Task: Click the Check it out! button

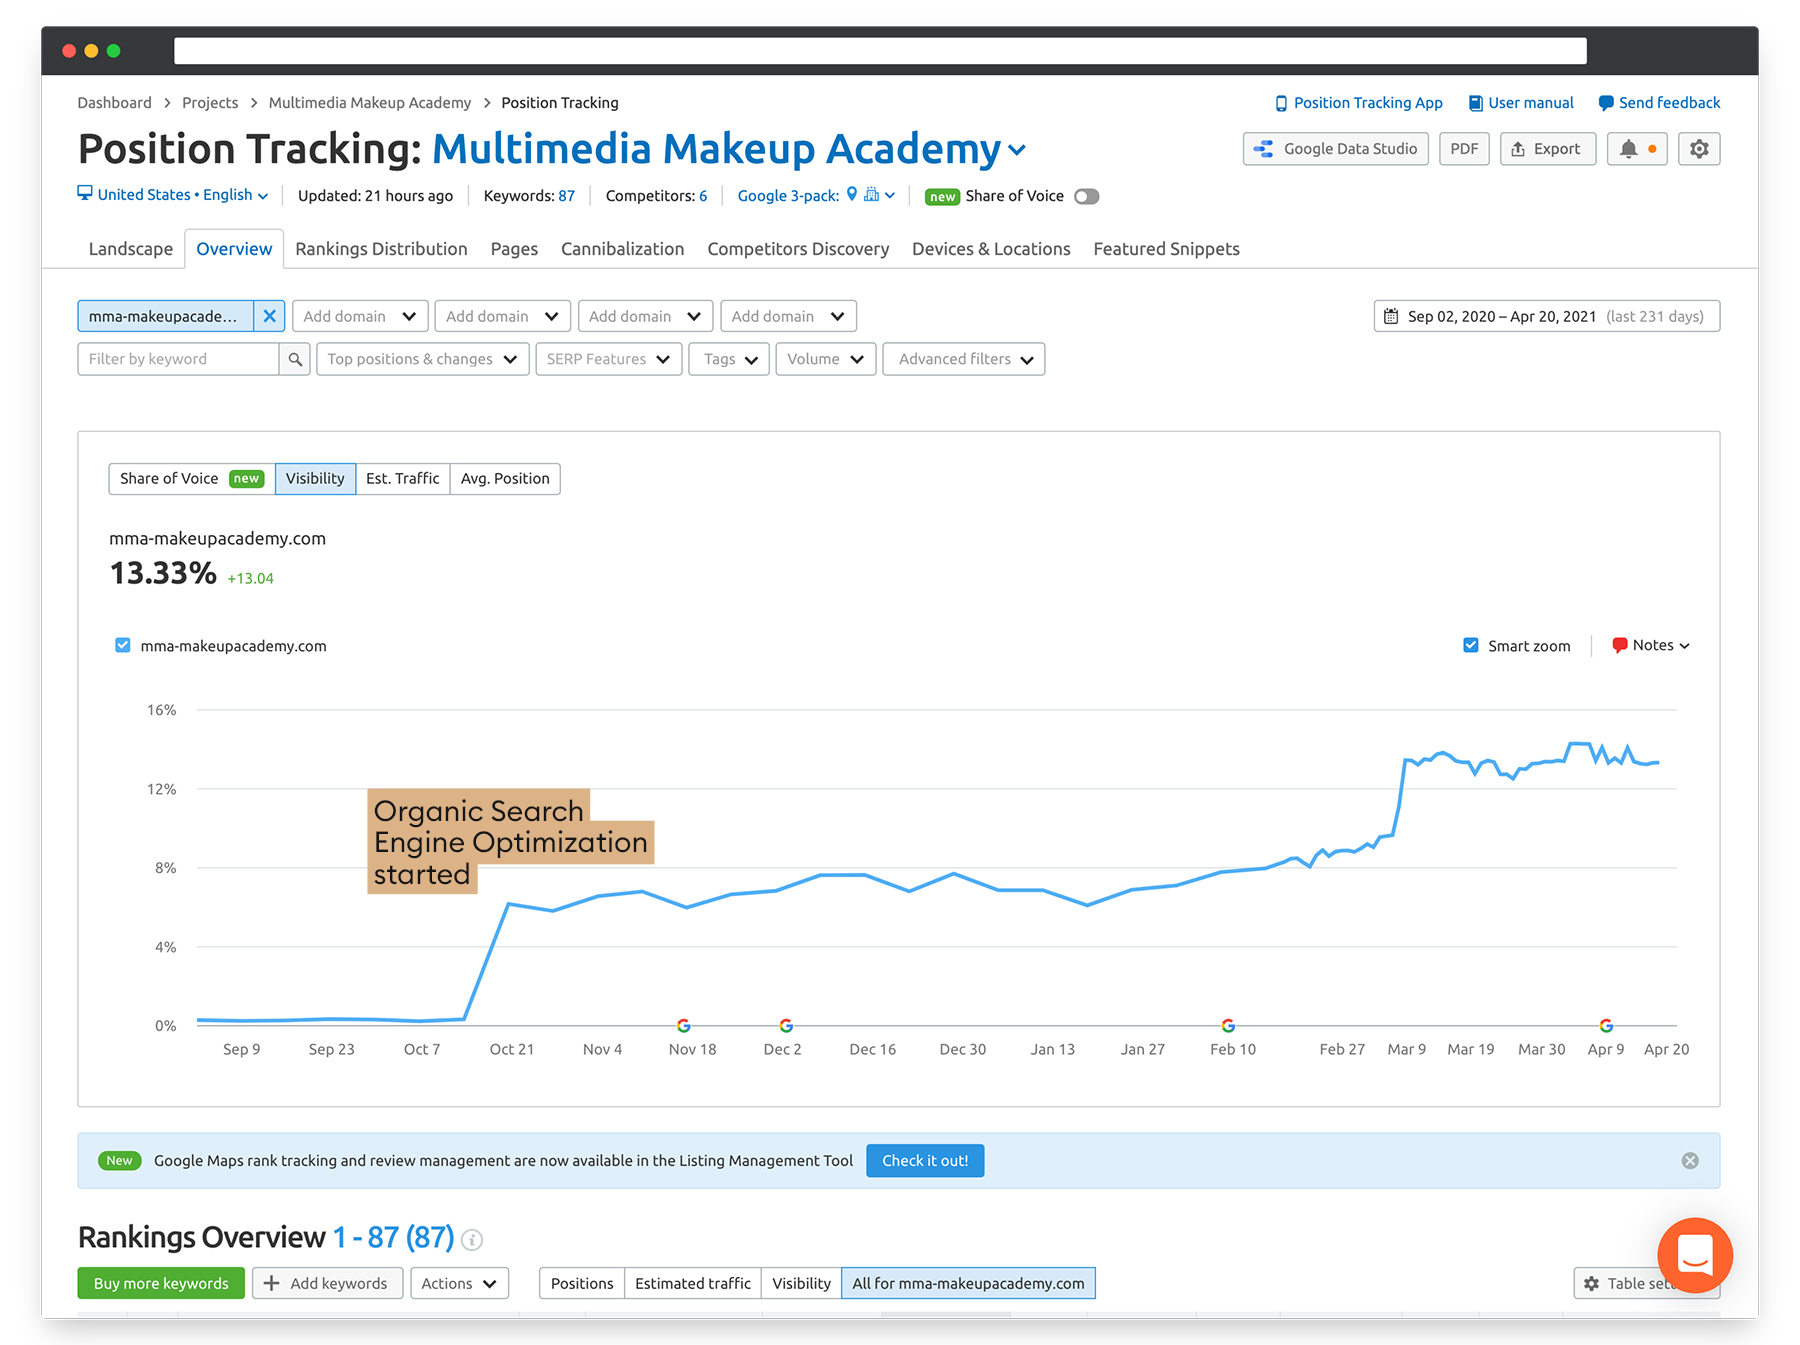Action: (925, 1161)
